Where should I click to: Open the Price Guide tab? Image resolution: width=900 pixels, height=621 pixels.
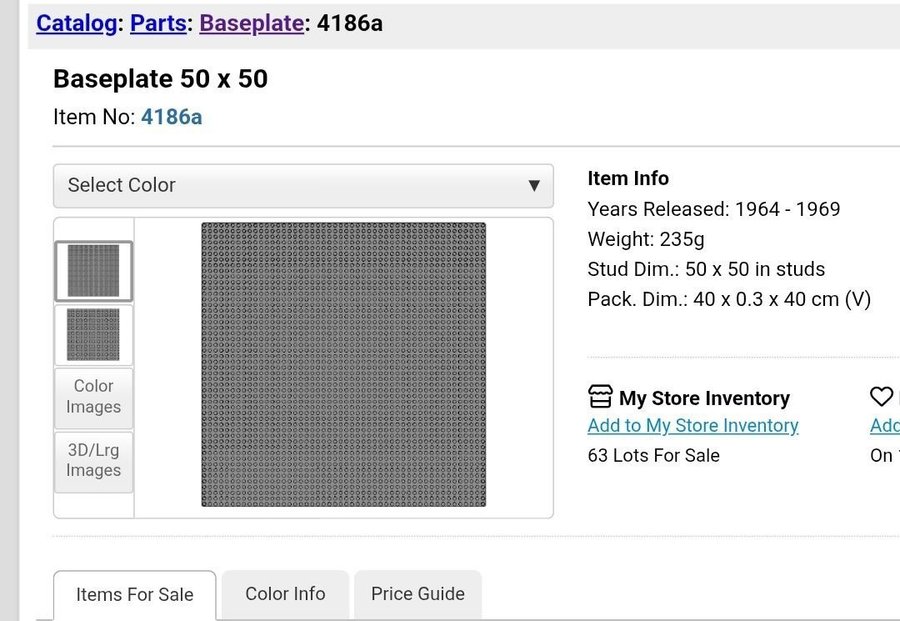click(418, 594)
